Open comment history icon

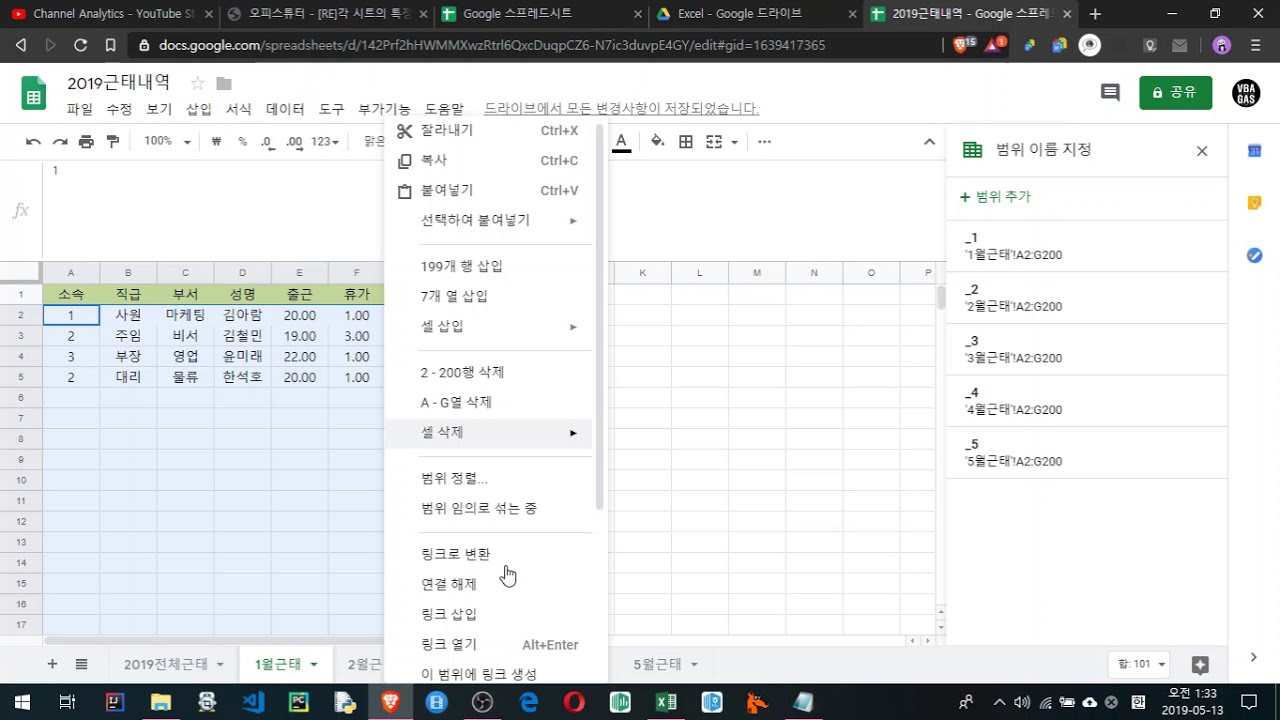point(1110,92)
